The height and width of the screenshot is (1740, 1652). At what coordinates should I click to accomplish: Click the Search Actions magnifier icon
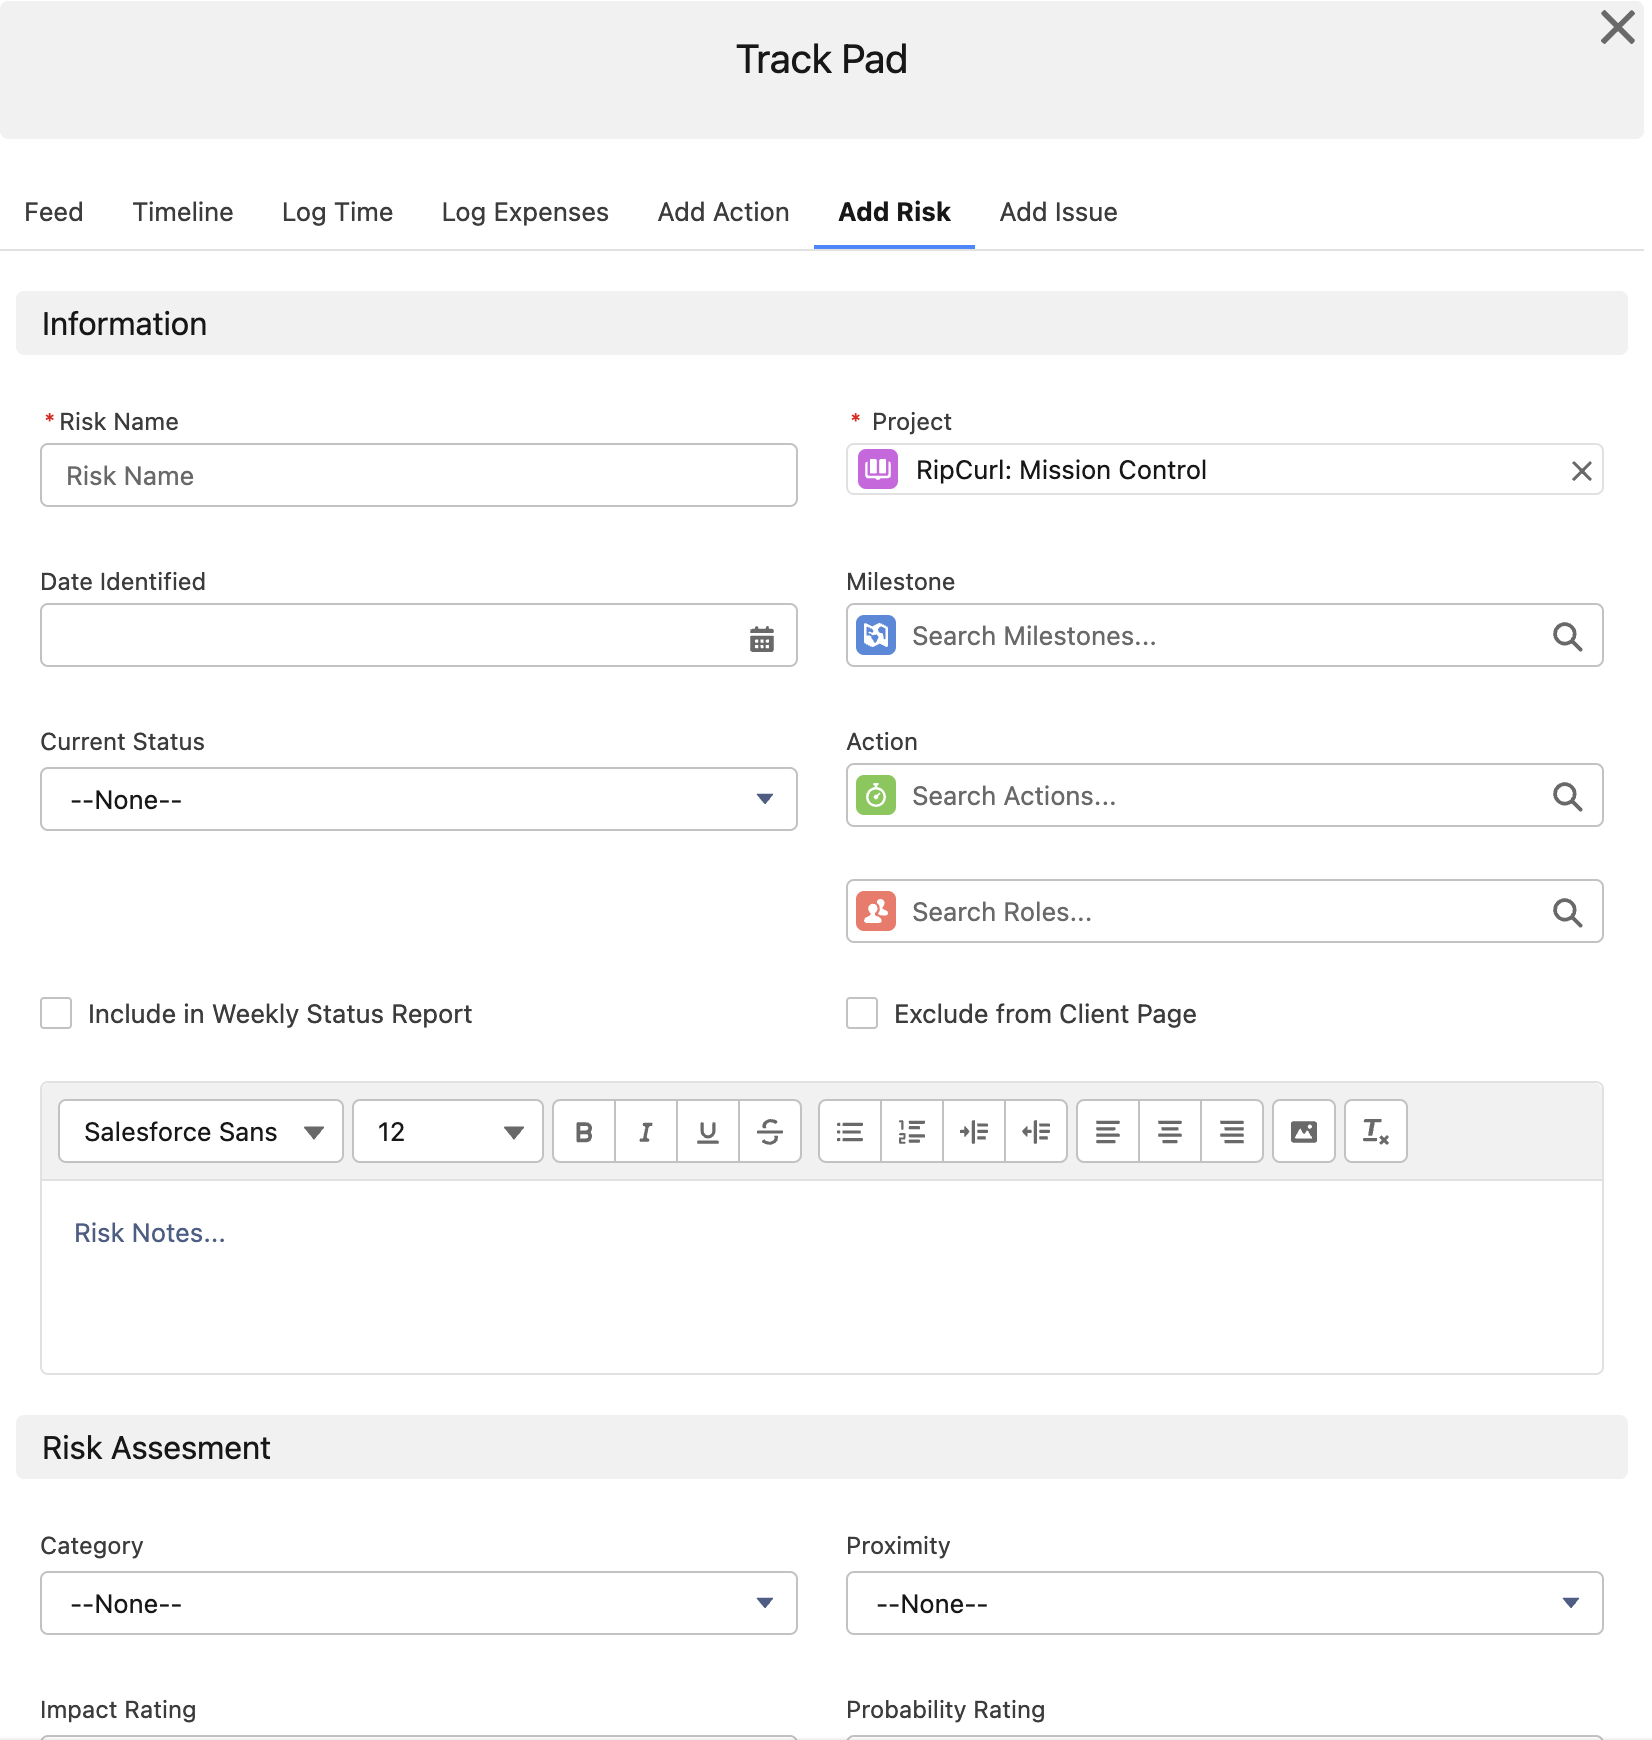1567,796
